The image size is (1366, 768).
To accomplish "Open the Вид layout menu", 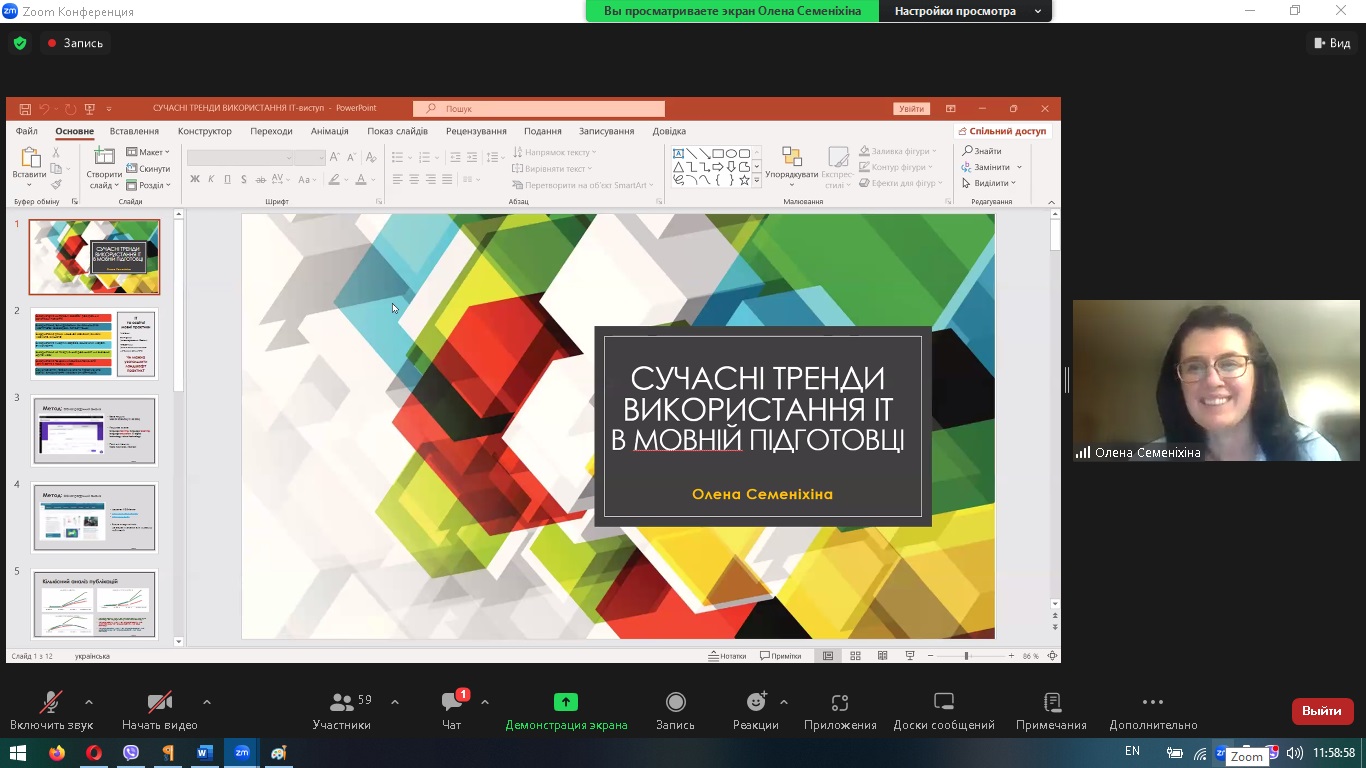I will (1331, 43).
